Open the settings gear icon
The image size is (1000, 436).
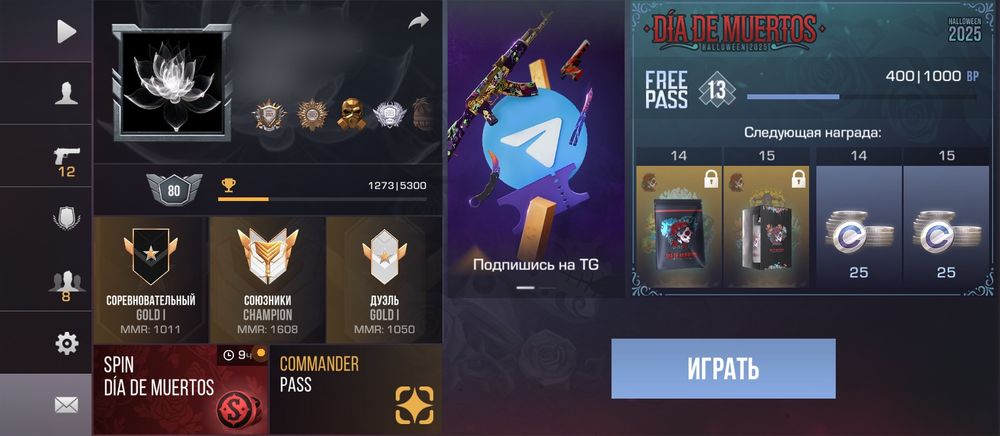pyautogui.click(x=66, y=344)
